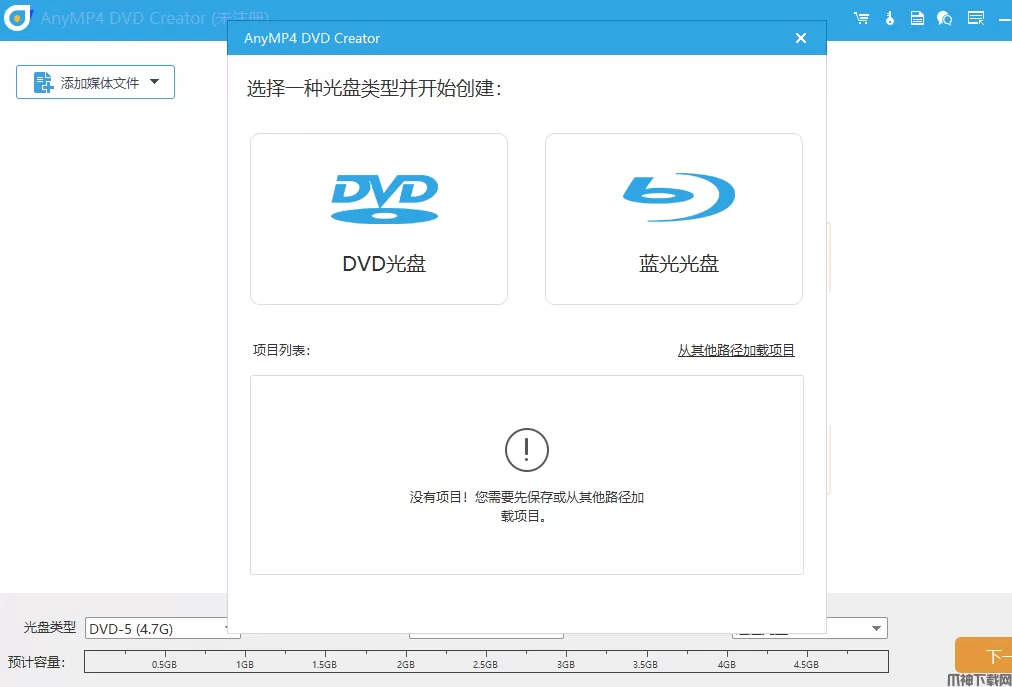Choose the 蓝光光盘 option label
The width and height of the screenshot is (1012, 687).
coord(678,265)
